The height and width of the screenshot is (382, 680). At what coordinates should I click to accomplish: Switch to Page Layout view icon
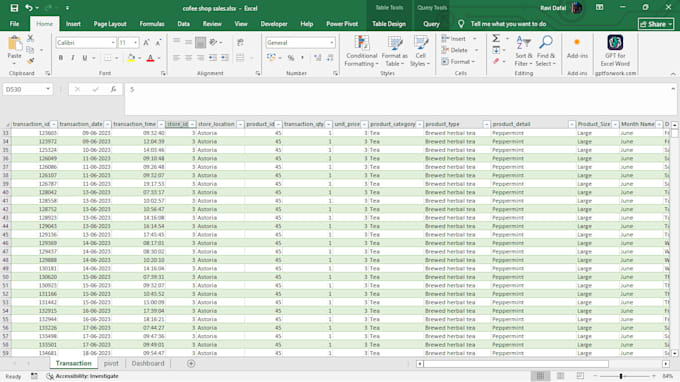pyautogui.click(x=560, y=376)
